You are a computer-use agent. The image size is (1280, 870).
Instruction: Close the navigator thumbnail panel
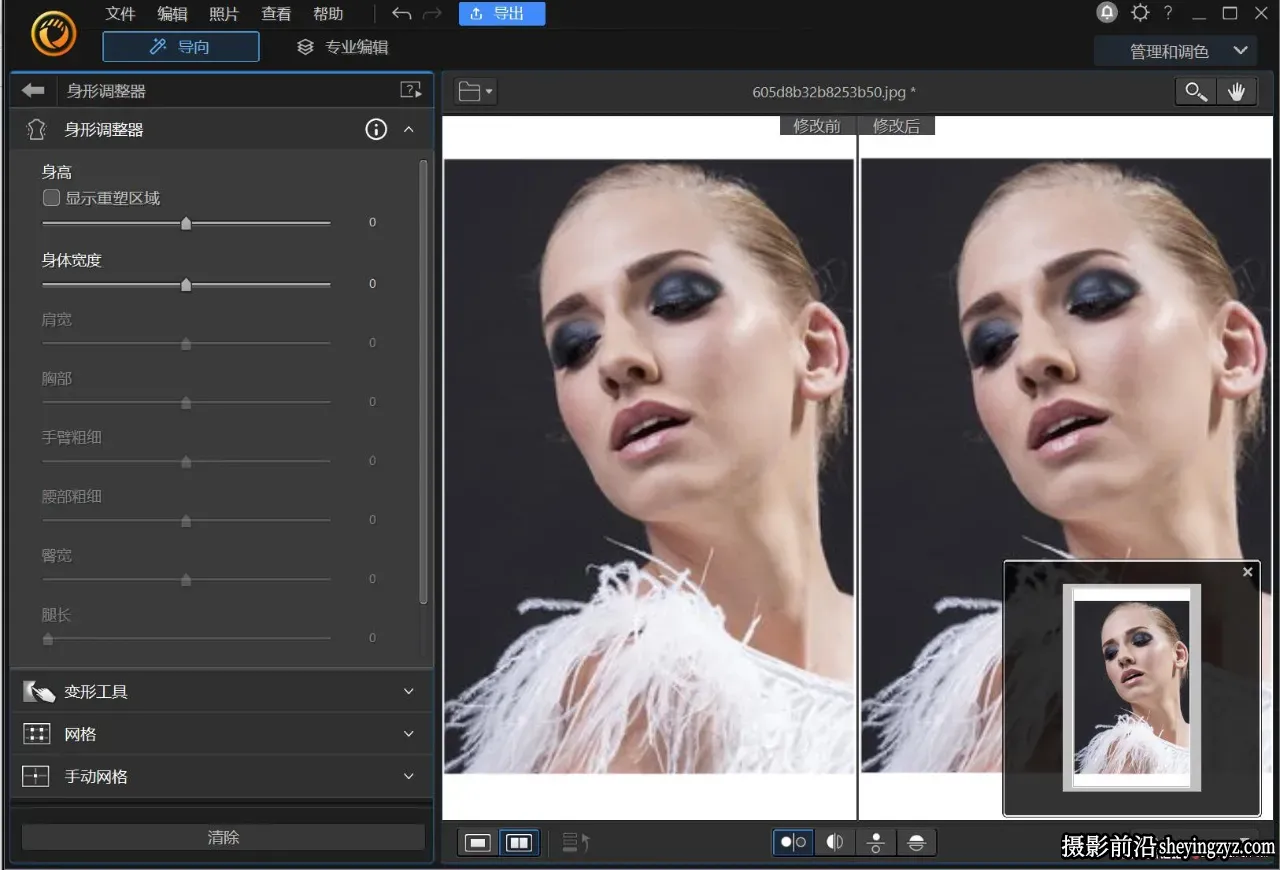[x=1247, y=572]
